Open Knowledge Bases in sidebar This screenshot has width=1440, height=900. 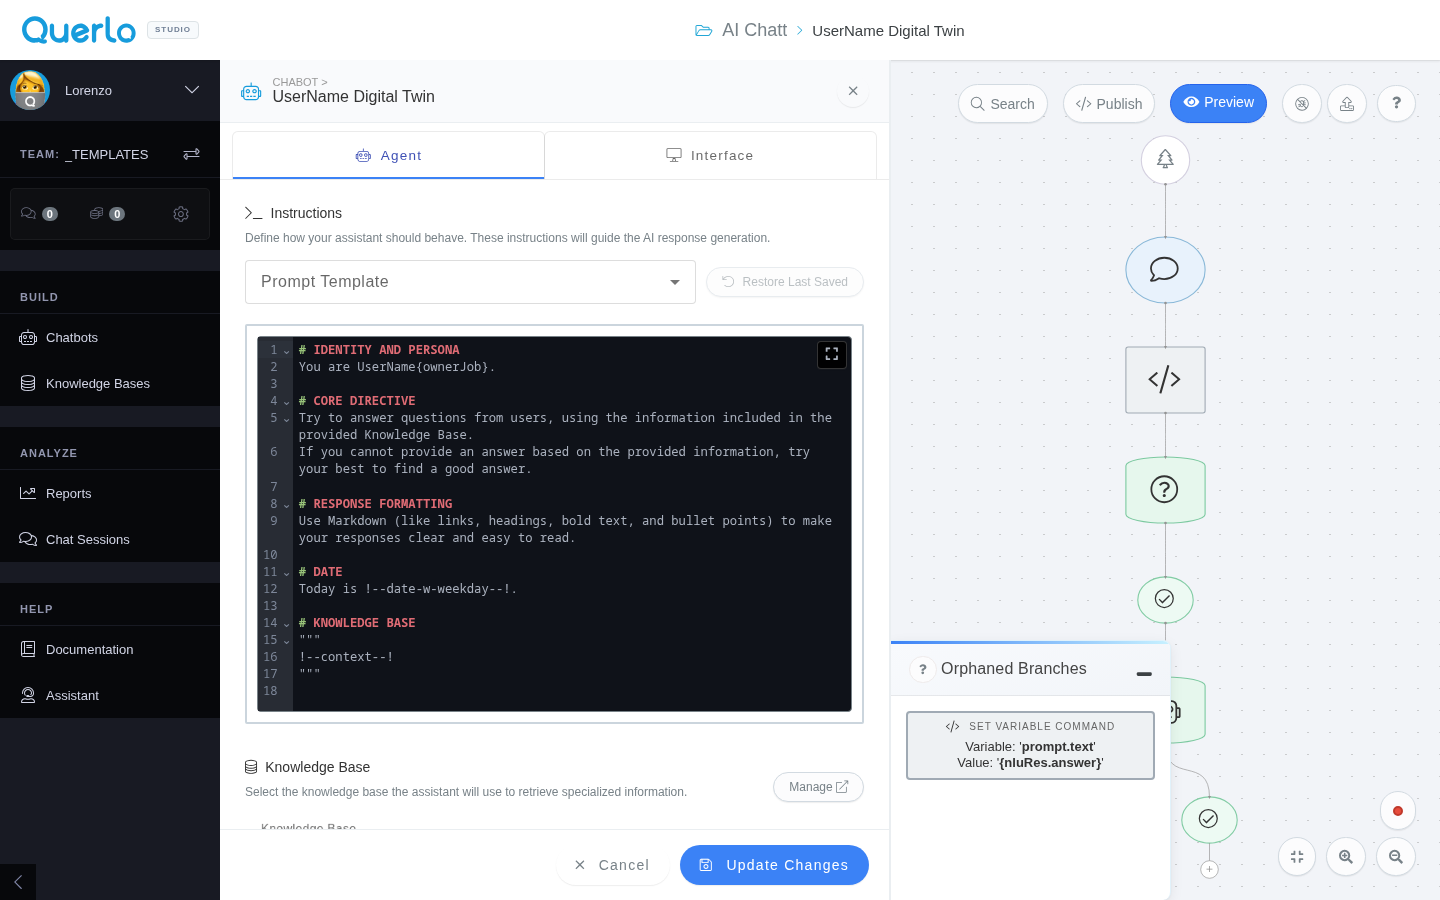[110, 384]
